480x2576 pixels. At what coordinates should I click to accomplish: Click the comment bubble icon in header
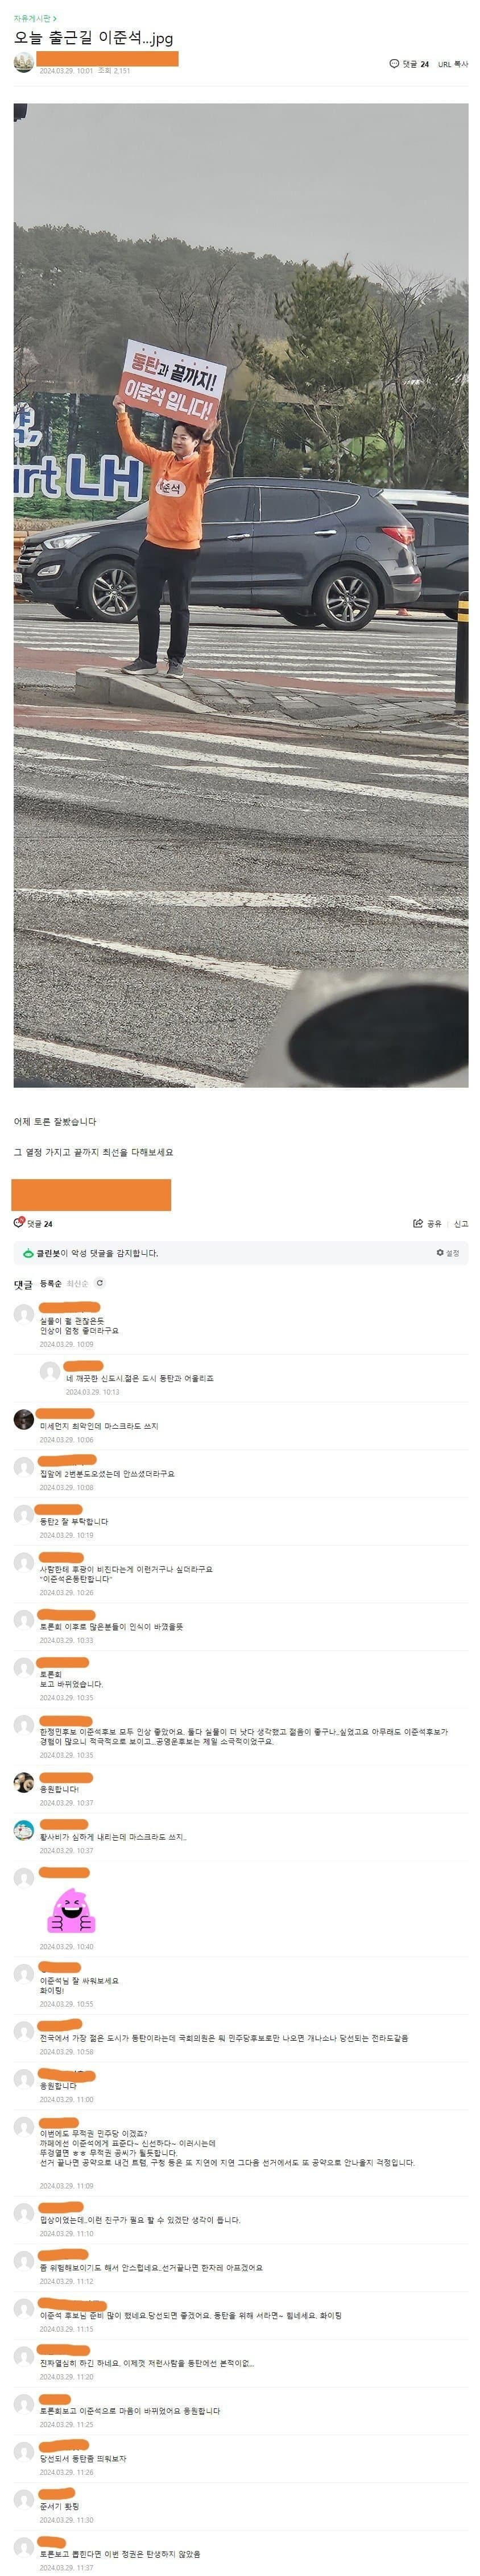pos(394,64)
